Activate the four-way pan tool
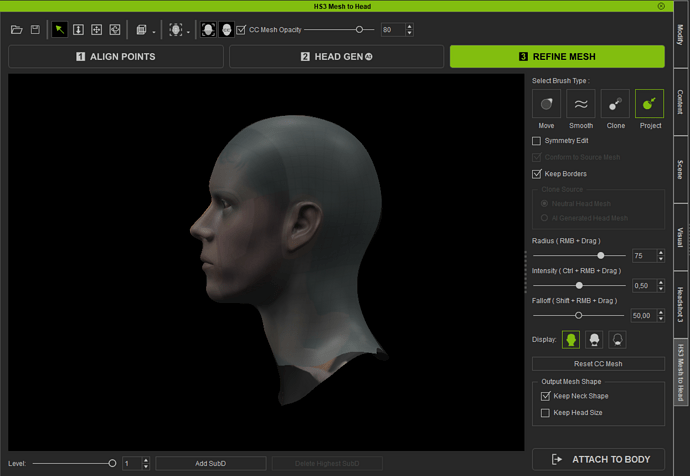This screenshot has height=476, width=690. tap(96, 30)
